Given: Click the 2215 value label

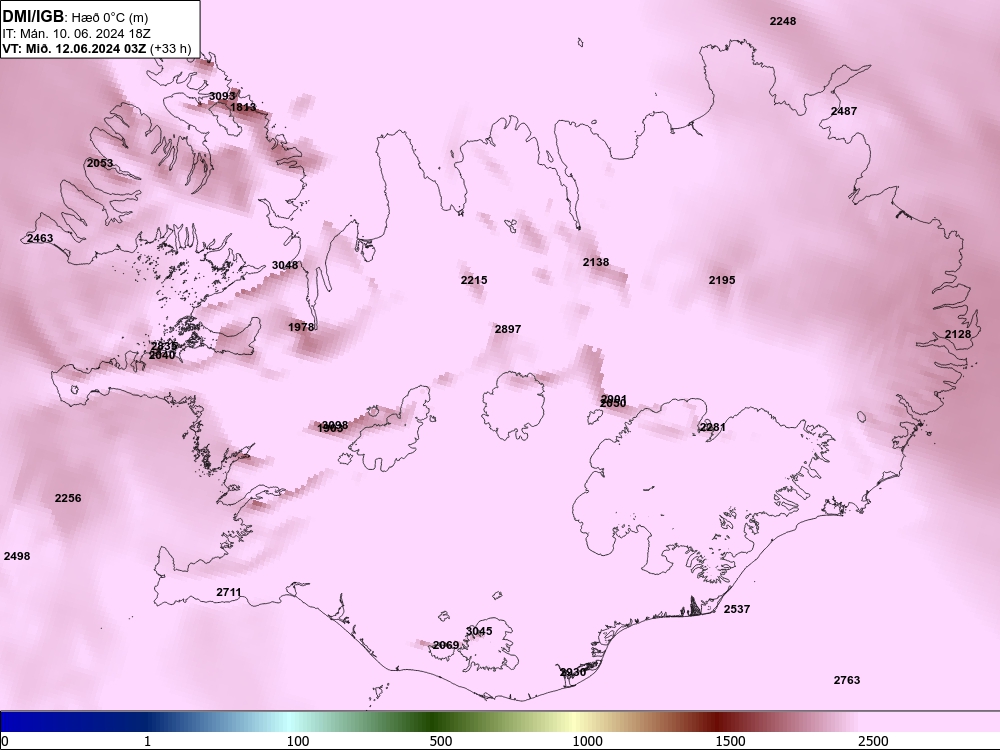Looking at the screenshot, I should click(x=474, y=280).
